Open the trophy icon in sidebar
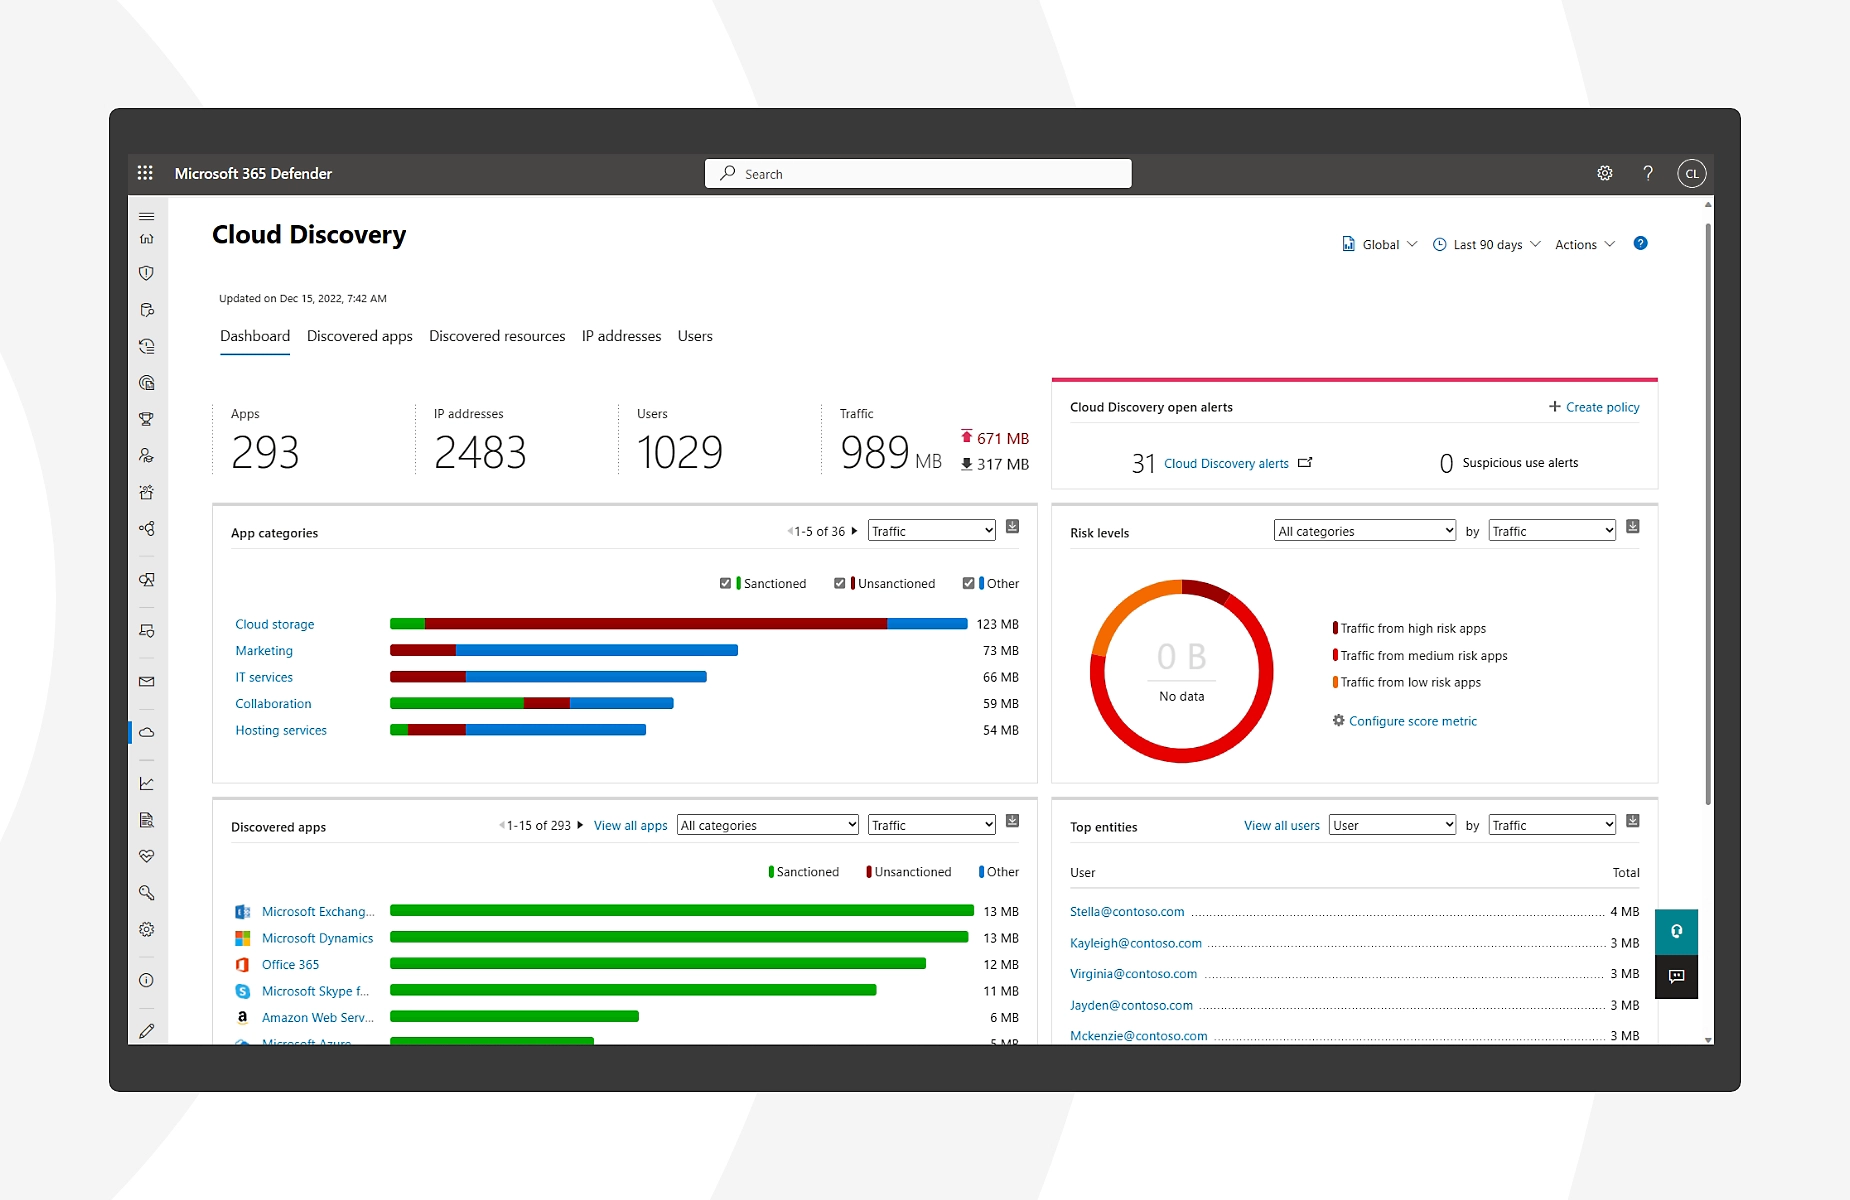This screenshot has height=1200, width=1850. click(x=147, y=419)
